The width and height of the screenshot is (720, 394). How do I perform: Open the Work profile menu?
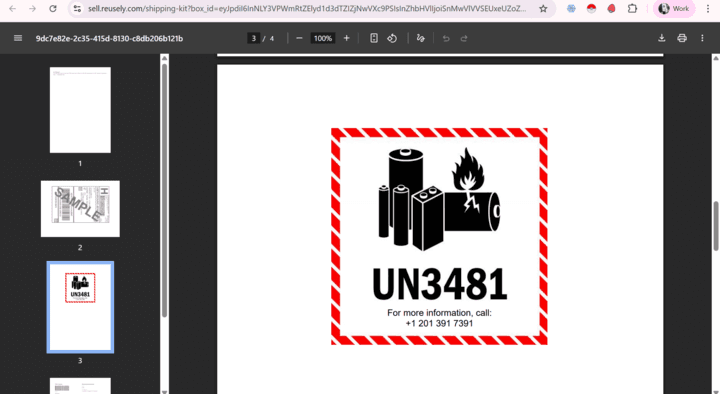[x=674, y=9]
